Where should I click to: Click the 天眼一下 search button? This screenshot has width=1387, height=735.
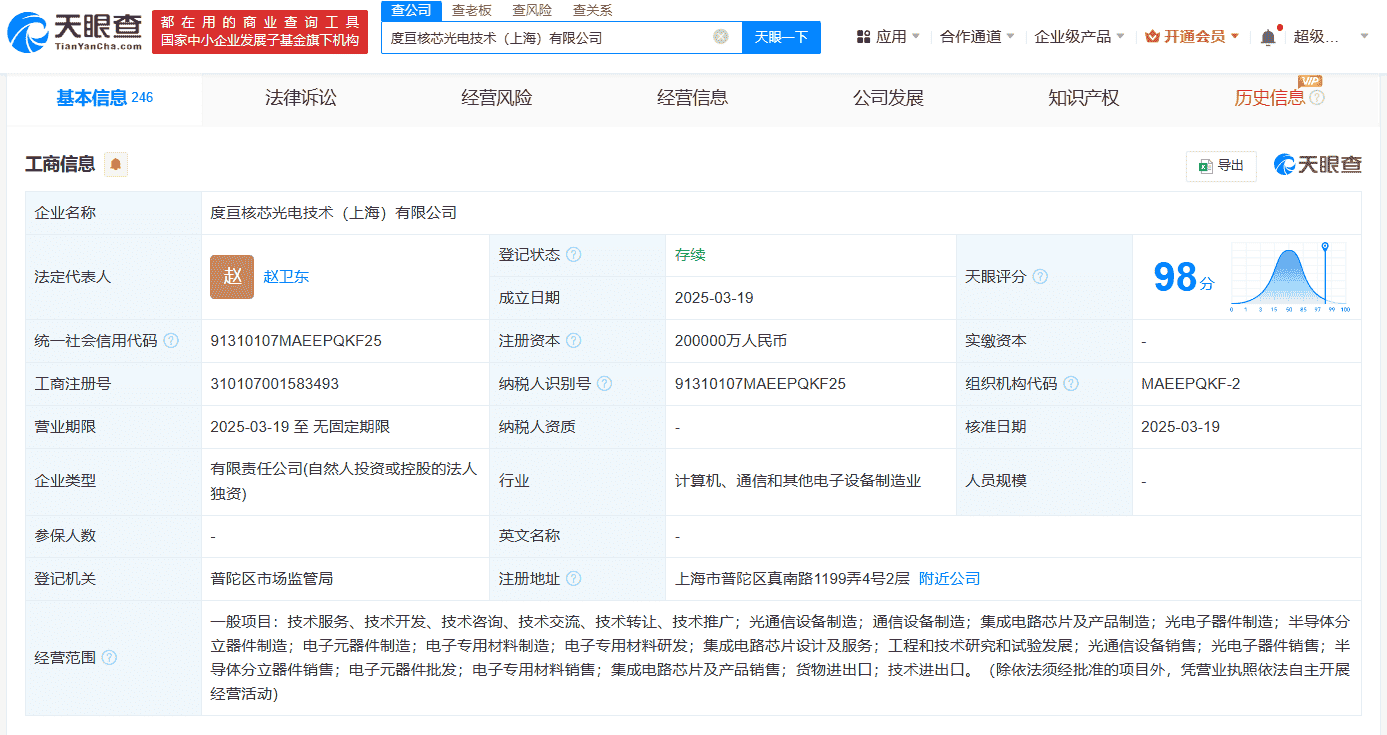pos(781,37)
